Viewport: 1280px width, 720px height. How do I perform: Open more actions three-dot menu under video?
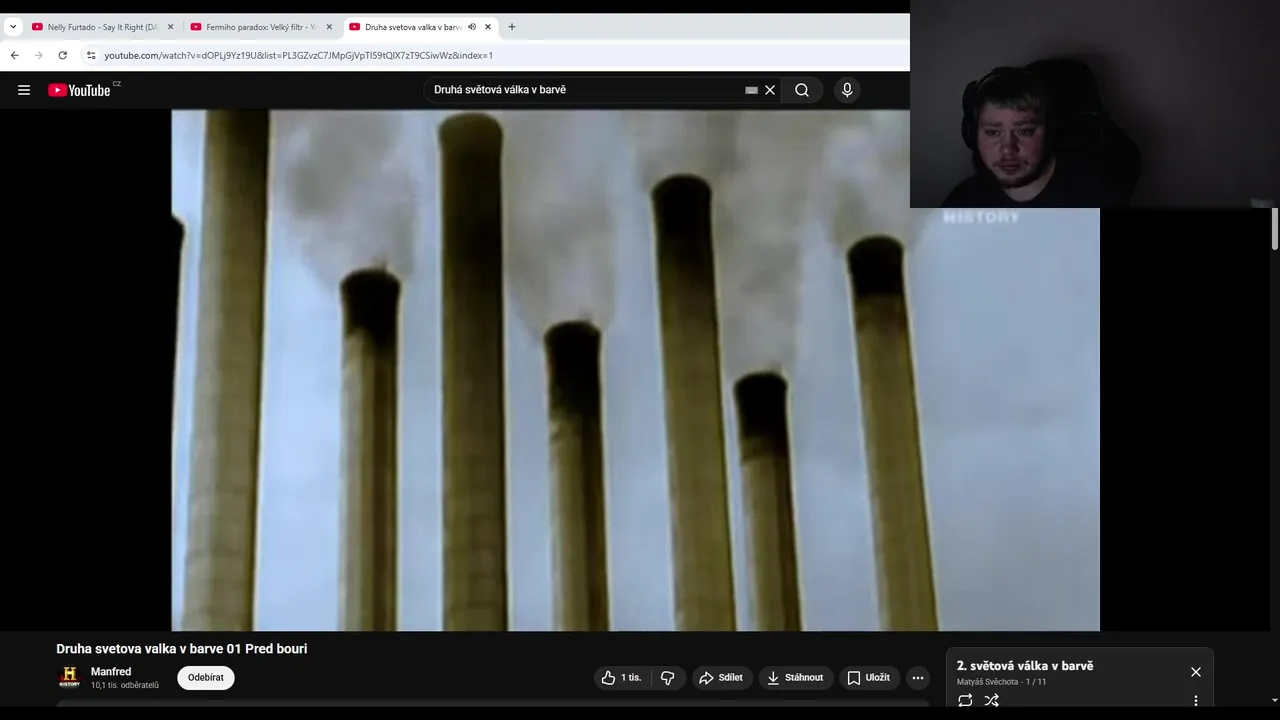click(918, 678)
